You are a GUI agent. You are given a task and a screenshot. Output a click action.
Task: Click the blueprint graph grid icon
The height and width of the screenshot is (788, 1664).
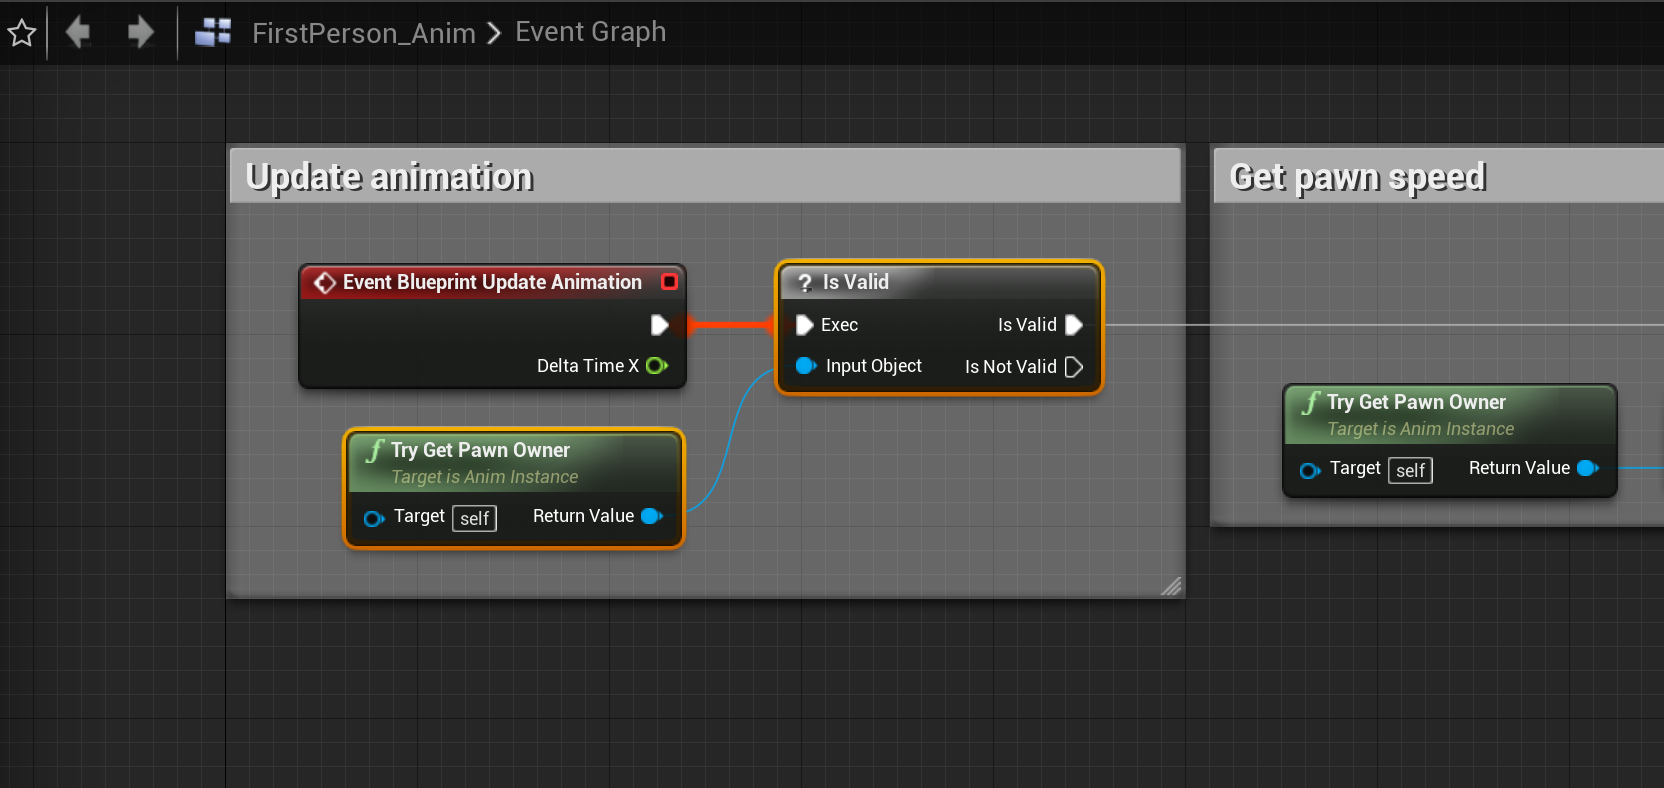coord(213,33)
